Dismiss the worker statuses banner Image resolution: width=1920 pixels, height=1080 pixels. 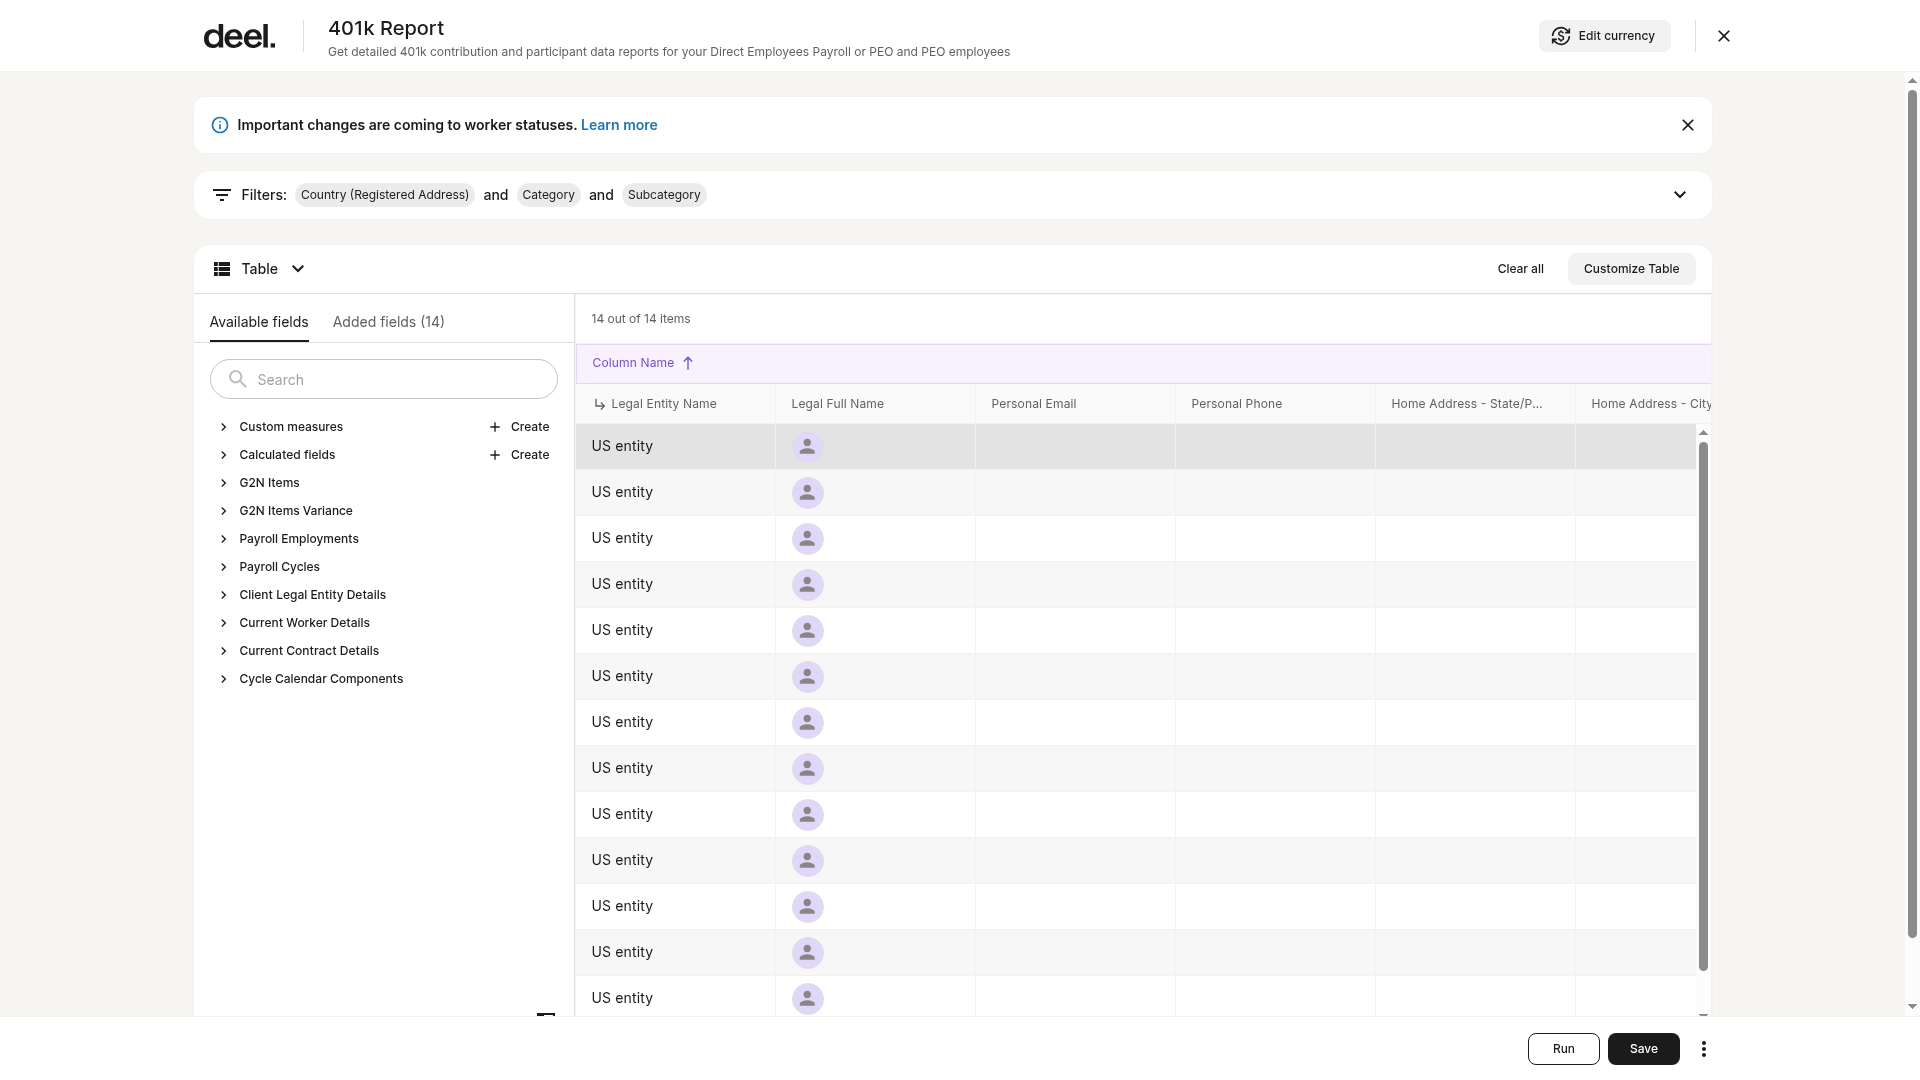point(1688,125)
